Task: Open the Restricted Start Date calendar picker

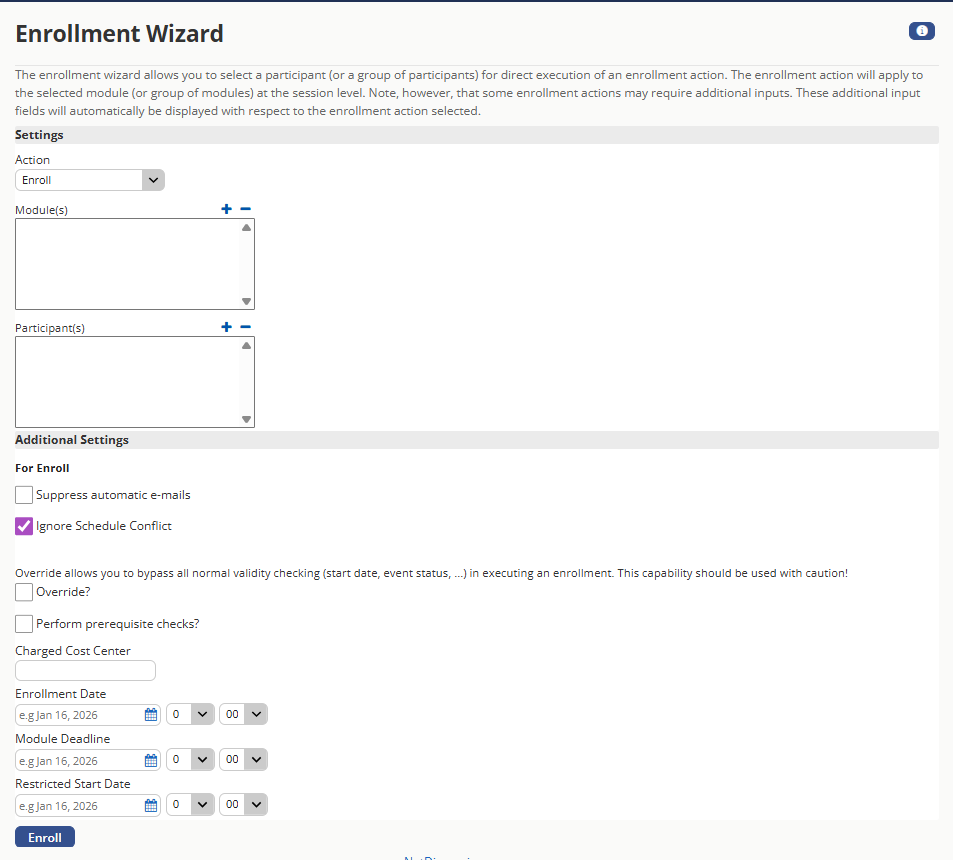Action: 151,805
